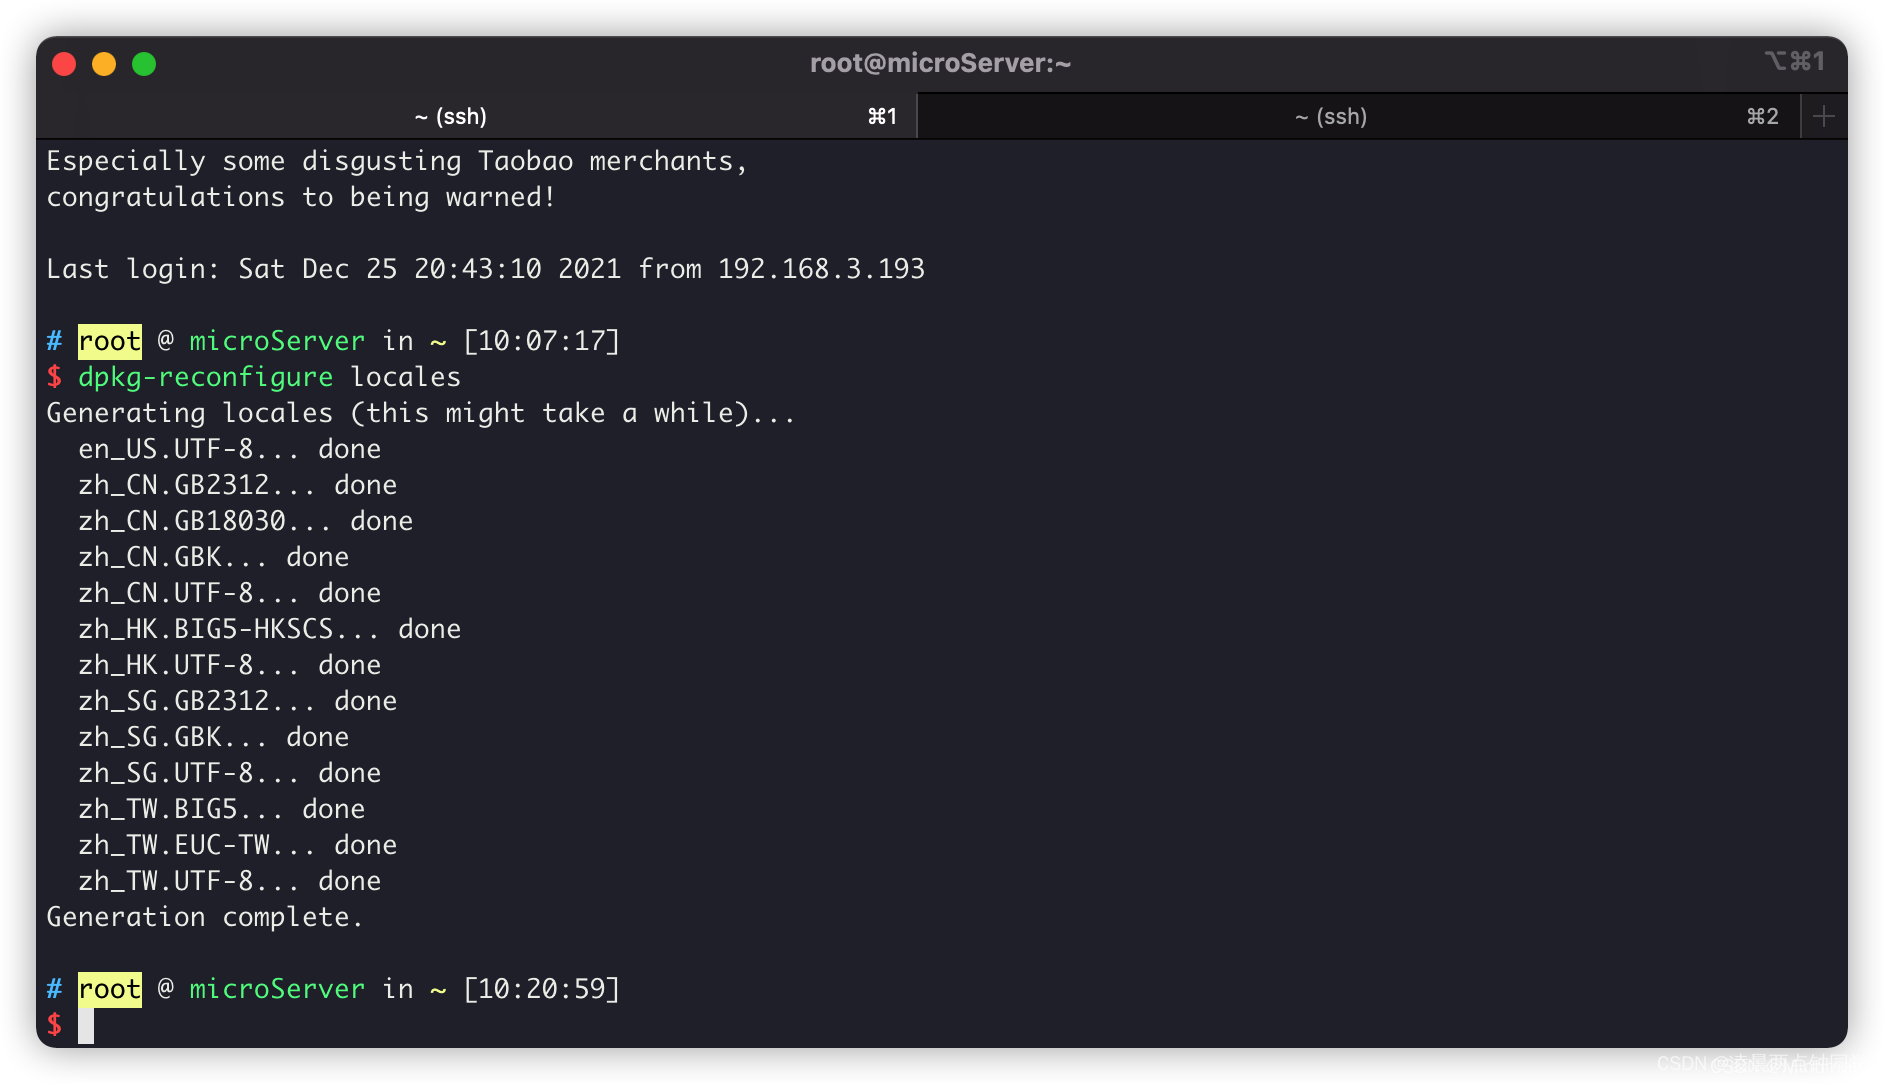Click the dpkg-reconfigure command text
Image resolution: width=1884 pixels, height=1084 pixels.
pos(205,377)
